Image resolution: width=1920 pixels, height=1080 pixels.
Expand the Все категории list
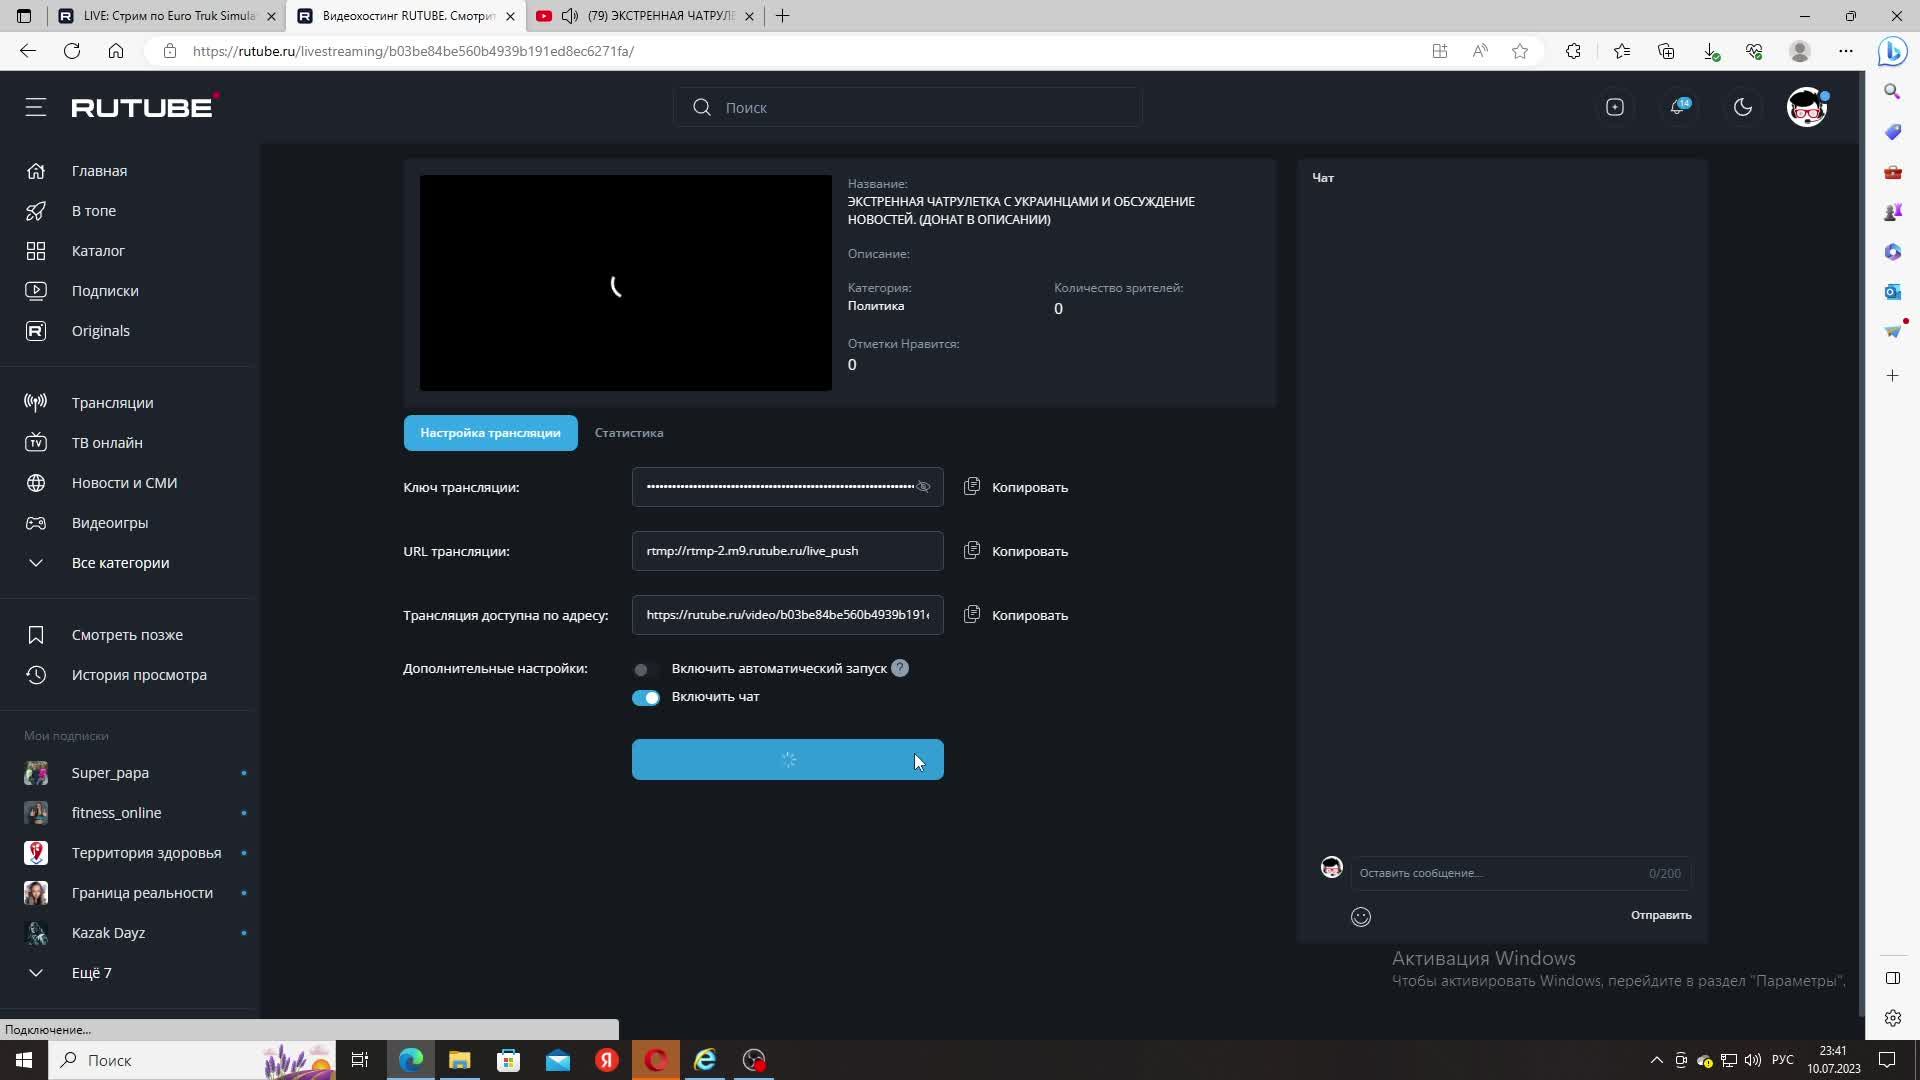[120, 563]
